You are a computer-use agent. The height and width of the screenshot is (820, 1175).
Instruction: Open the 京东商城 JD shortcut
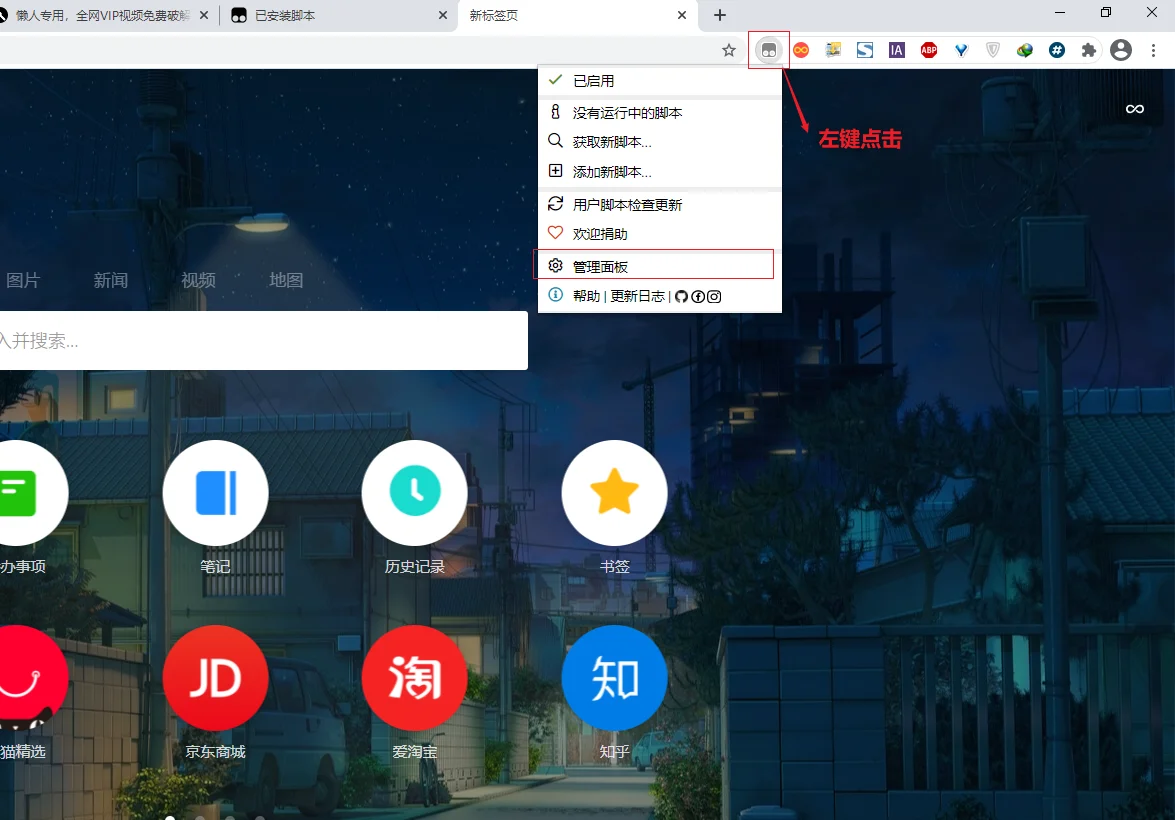(x=215, y=678)
